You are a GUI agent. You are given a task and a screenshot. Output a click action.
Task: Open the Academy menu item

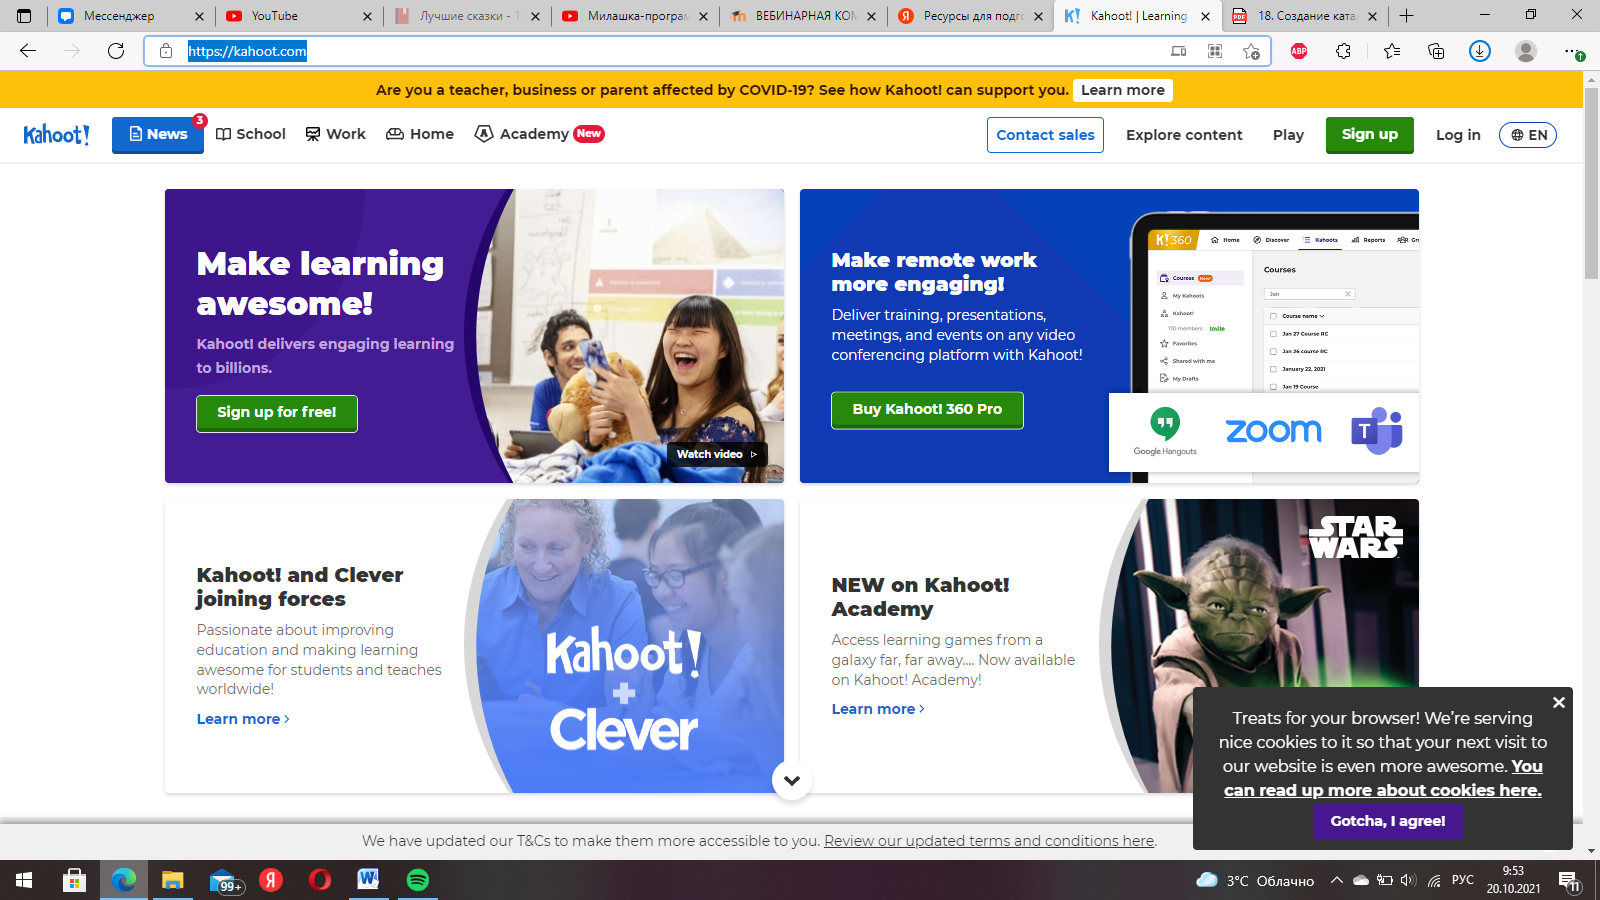[539, 134]
